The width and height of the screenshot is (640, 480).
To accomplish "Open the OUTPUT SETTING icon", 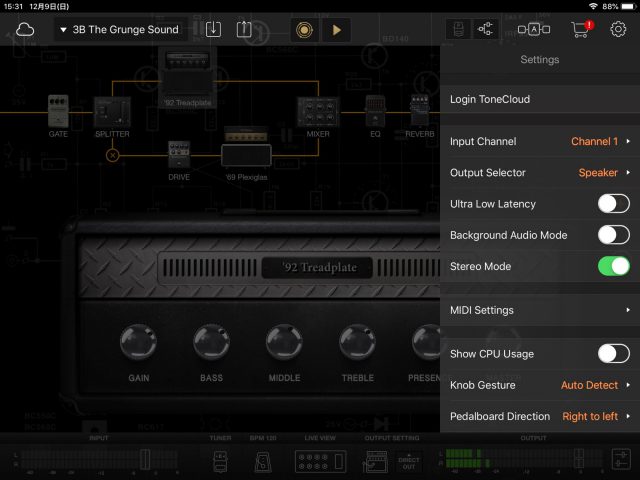I will (x=375, y=461).
